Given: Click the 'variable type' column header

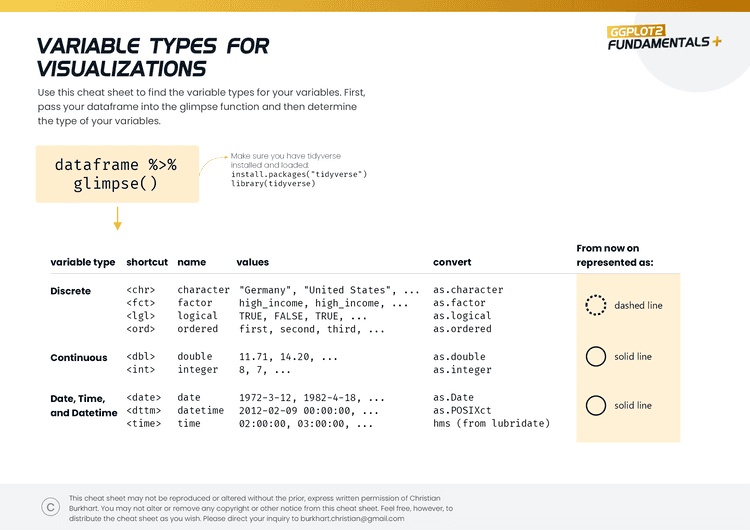Looking at the screenshot, I should [83, 263].
